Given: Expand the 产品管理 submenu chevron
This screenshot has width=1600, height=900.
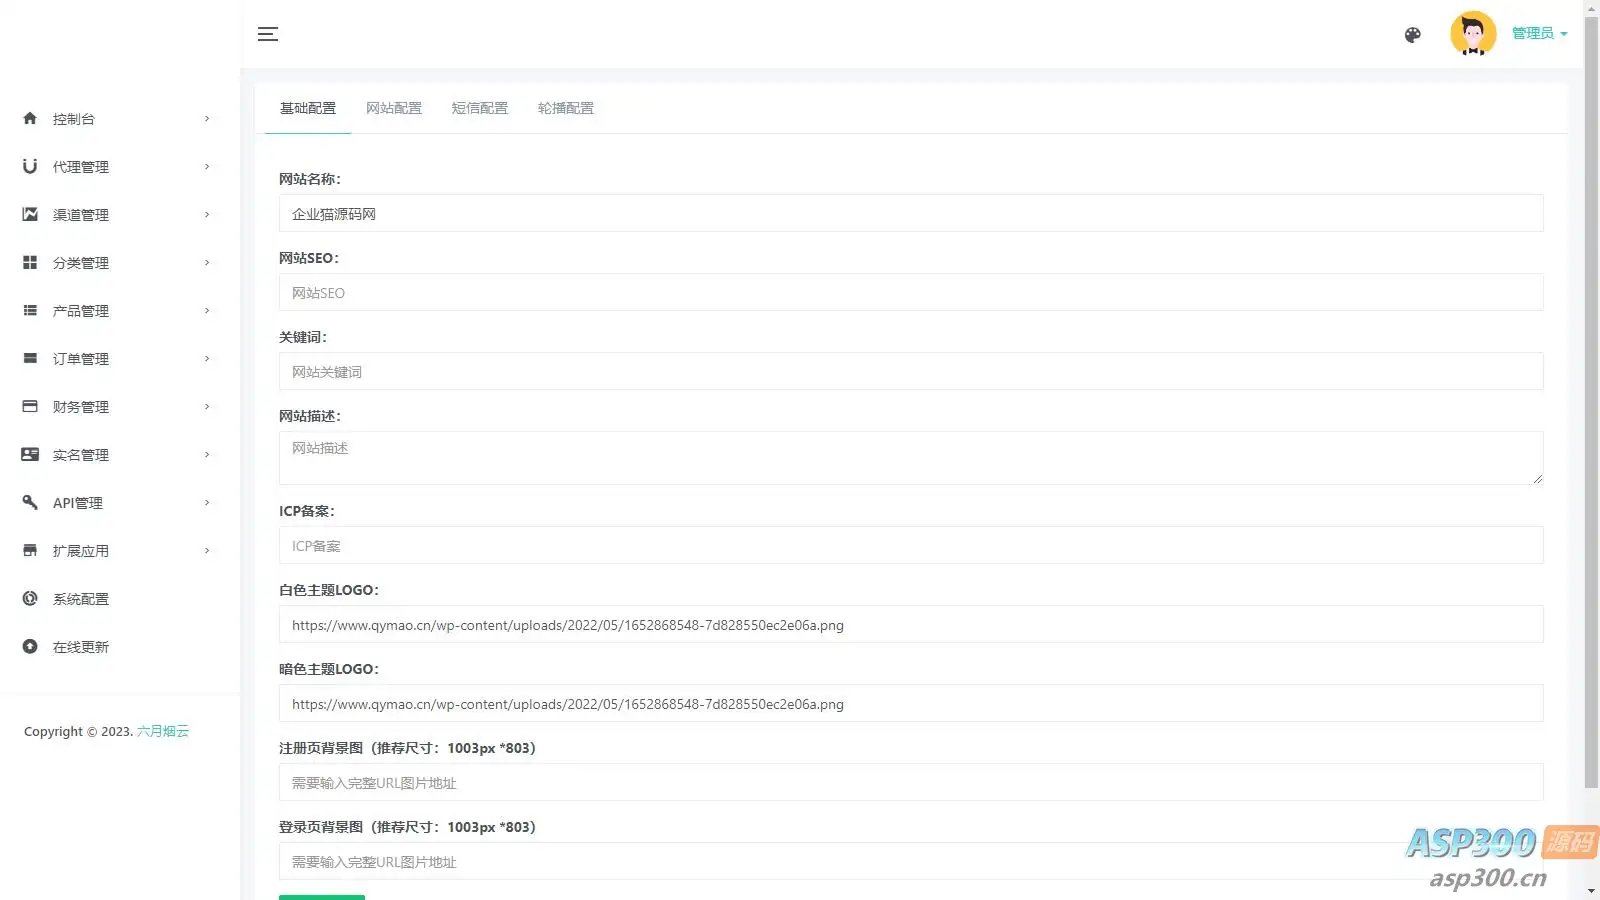Looking at the screenshot, I should coord(207,310).
